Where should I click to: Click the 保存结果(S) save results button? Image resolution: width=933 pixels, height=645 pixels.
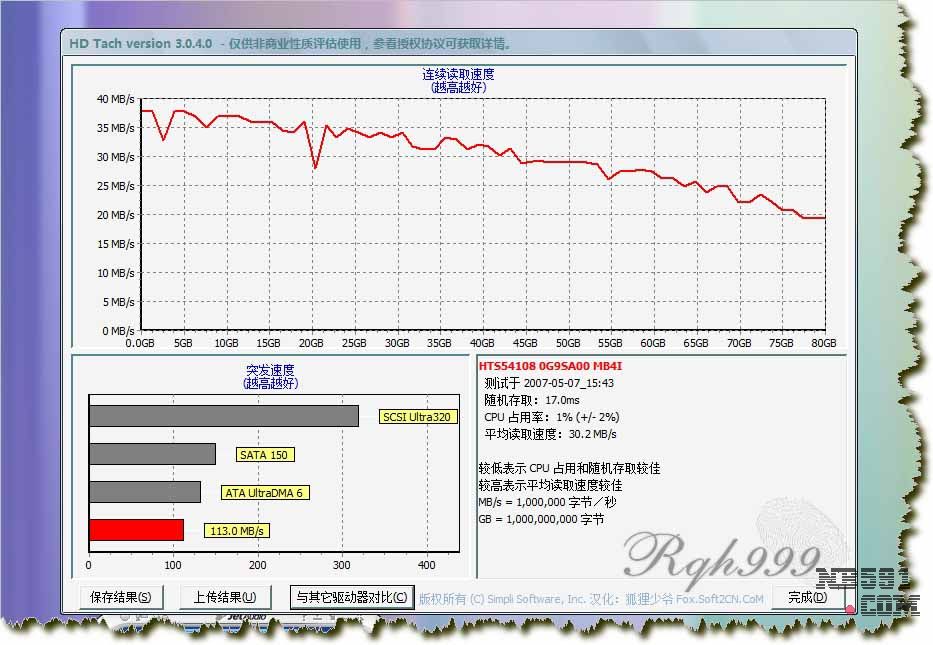click(x=120, y=598)
